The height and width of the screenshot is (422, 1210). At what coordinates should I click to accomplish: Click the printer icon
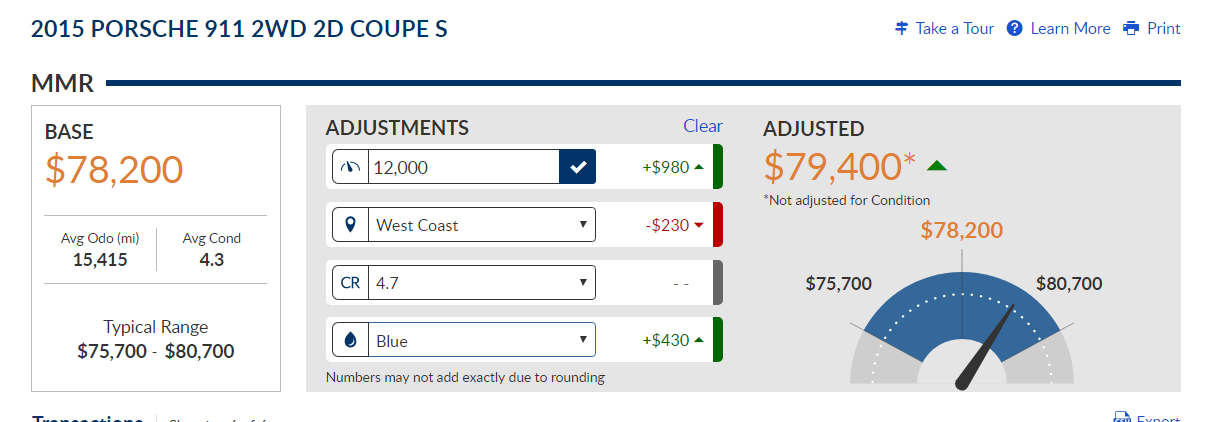pos(1131,28)
